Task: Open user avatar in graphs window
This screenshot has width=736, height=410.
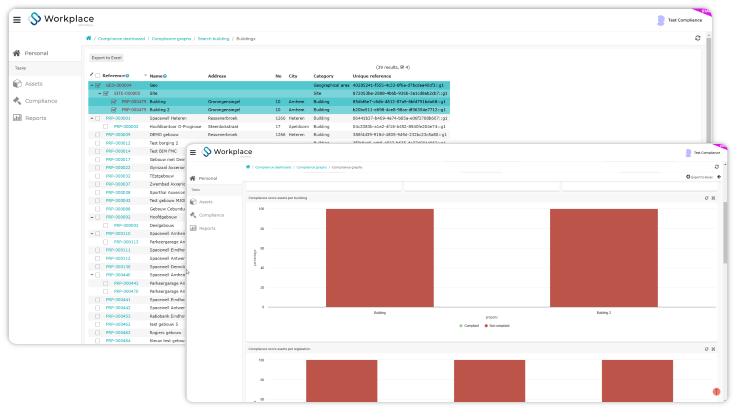Action: [688, 153]
